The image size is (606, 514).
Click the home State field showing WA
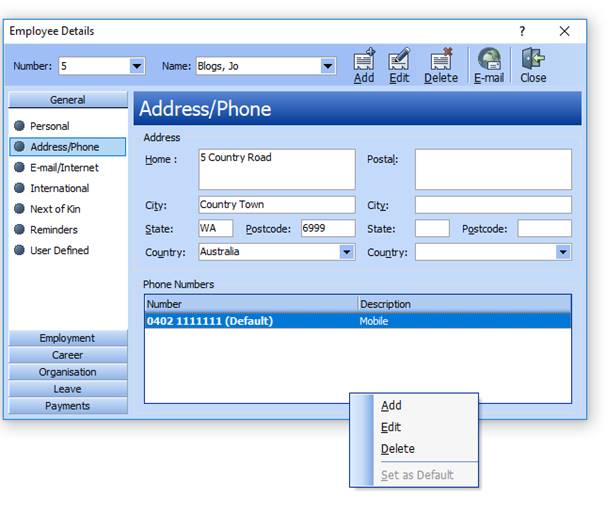tap(216, 228)
